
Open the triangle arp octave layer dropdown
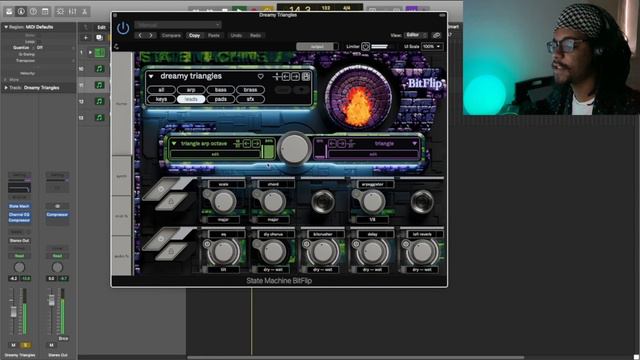click(x=174, y=144)
